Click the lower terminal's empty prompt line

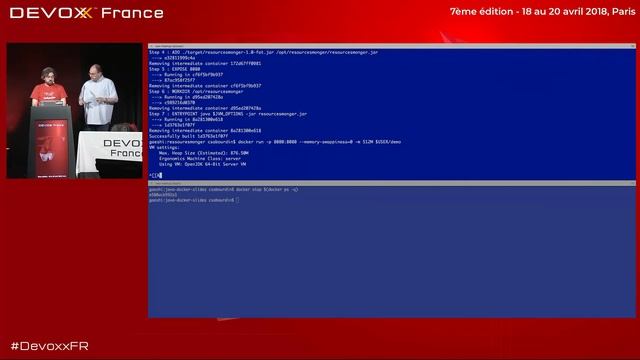click(x=194, y=200)
